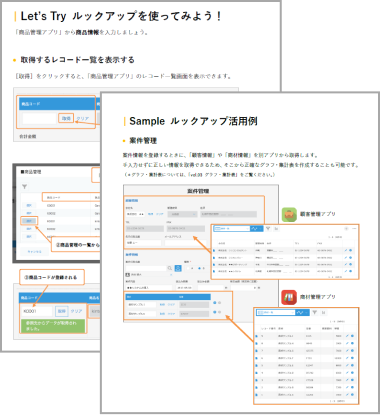The height and width of the screenshot is (415, 381).
Task: Click the blue organization picker icon beside the search
Action: tap(178, 268)
